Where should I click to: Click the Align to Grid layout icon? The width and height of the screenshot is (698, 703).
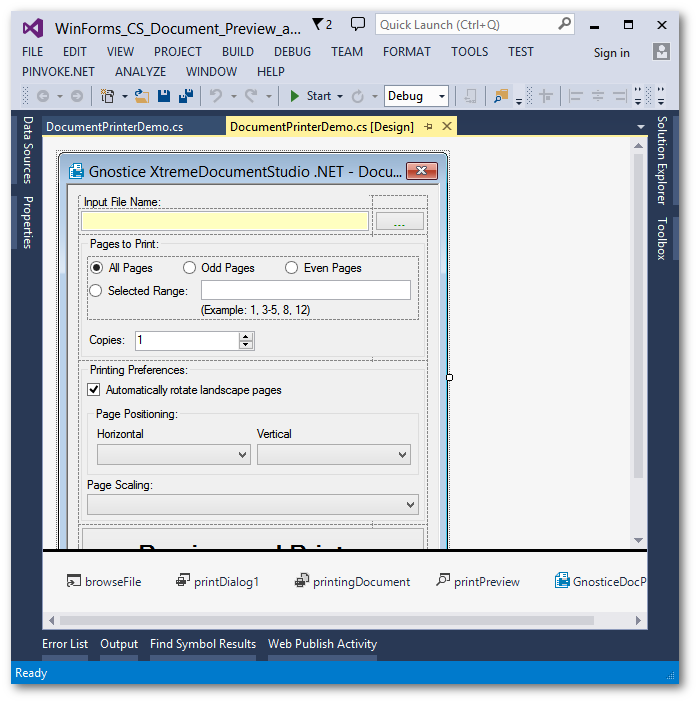coord(546,96)
